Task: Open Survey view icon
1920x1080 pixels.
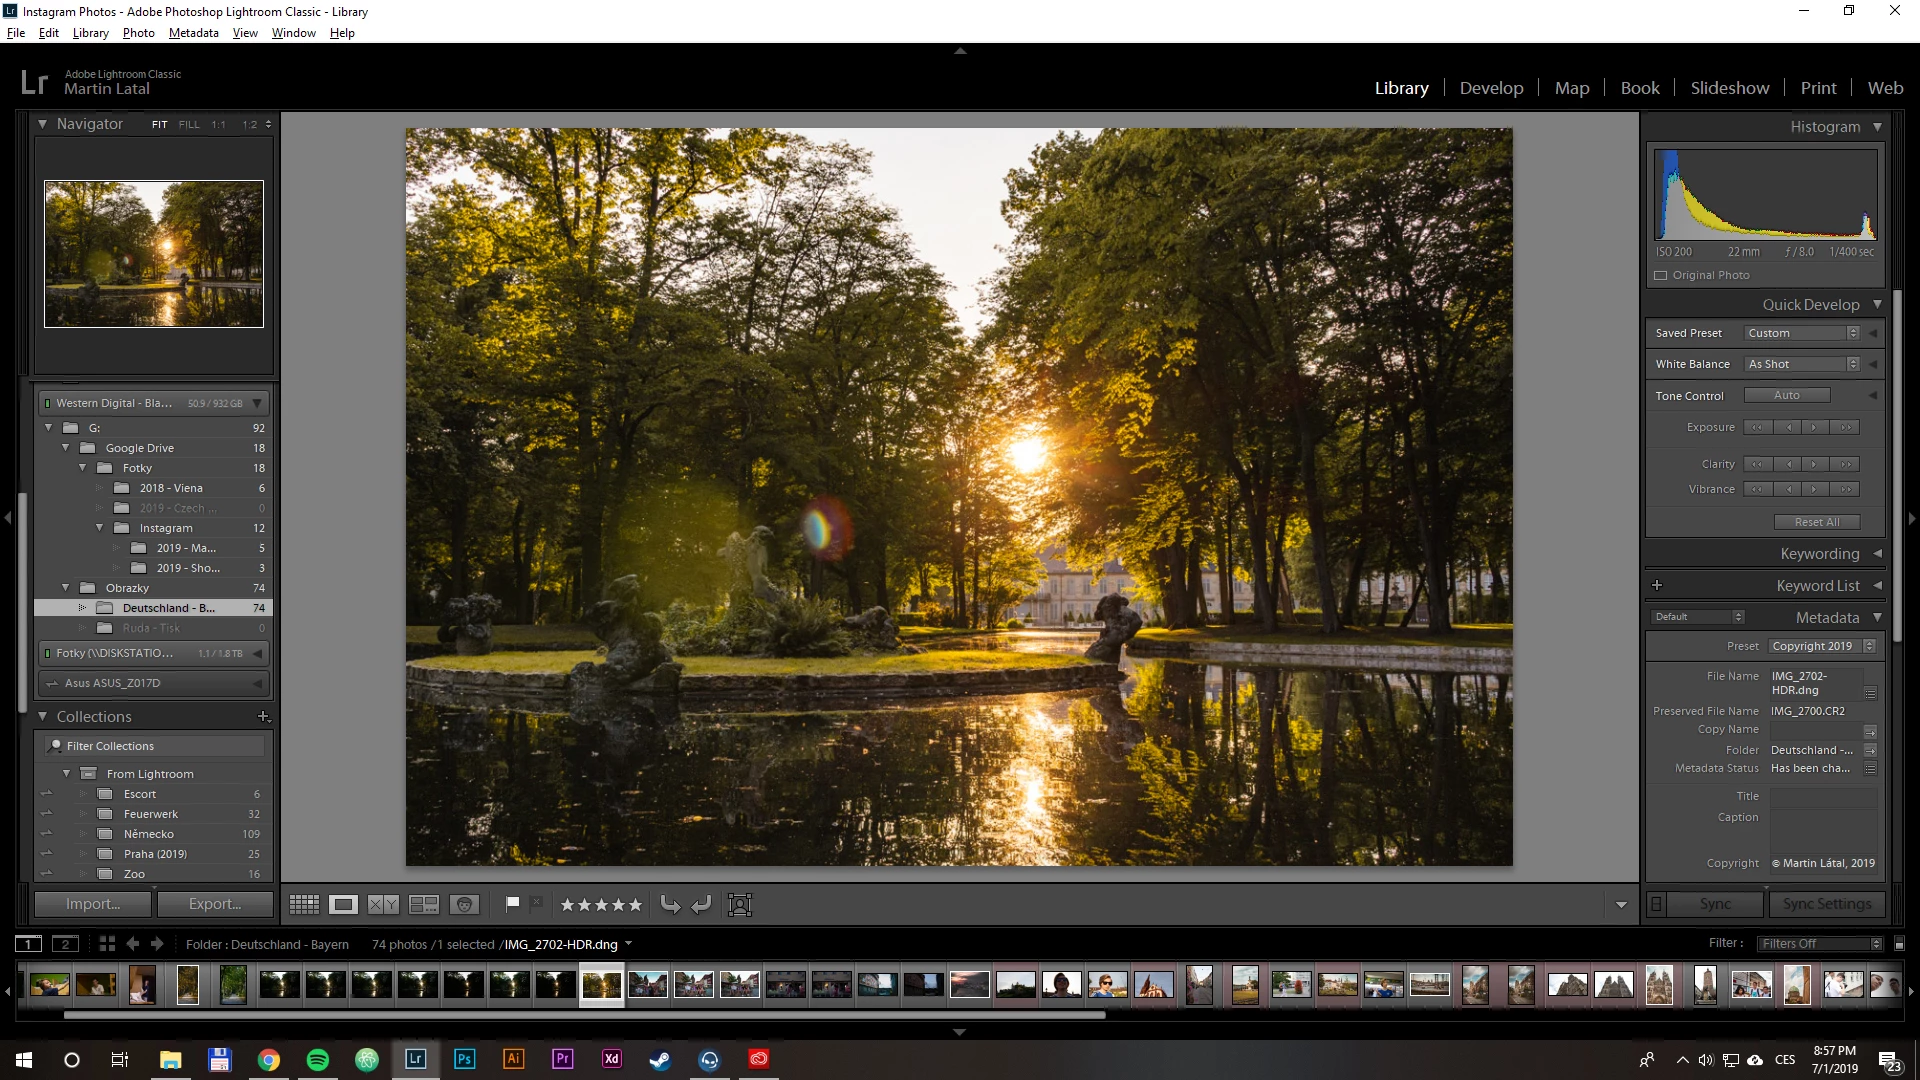Action: click(424, 905)
